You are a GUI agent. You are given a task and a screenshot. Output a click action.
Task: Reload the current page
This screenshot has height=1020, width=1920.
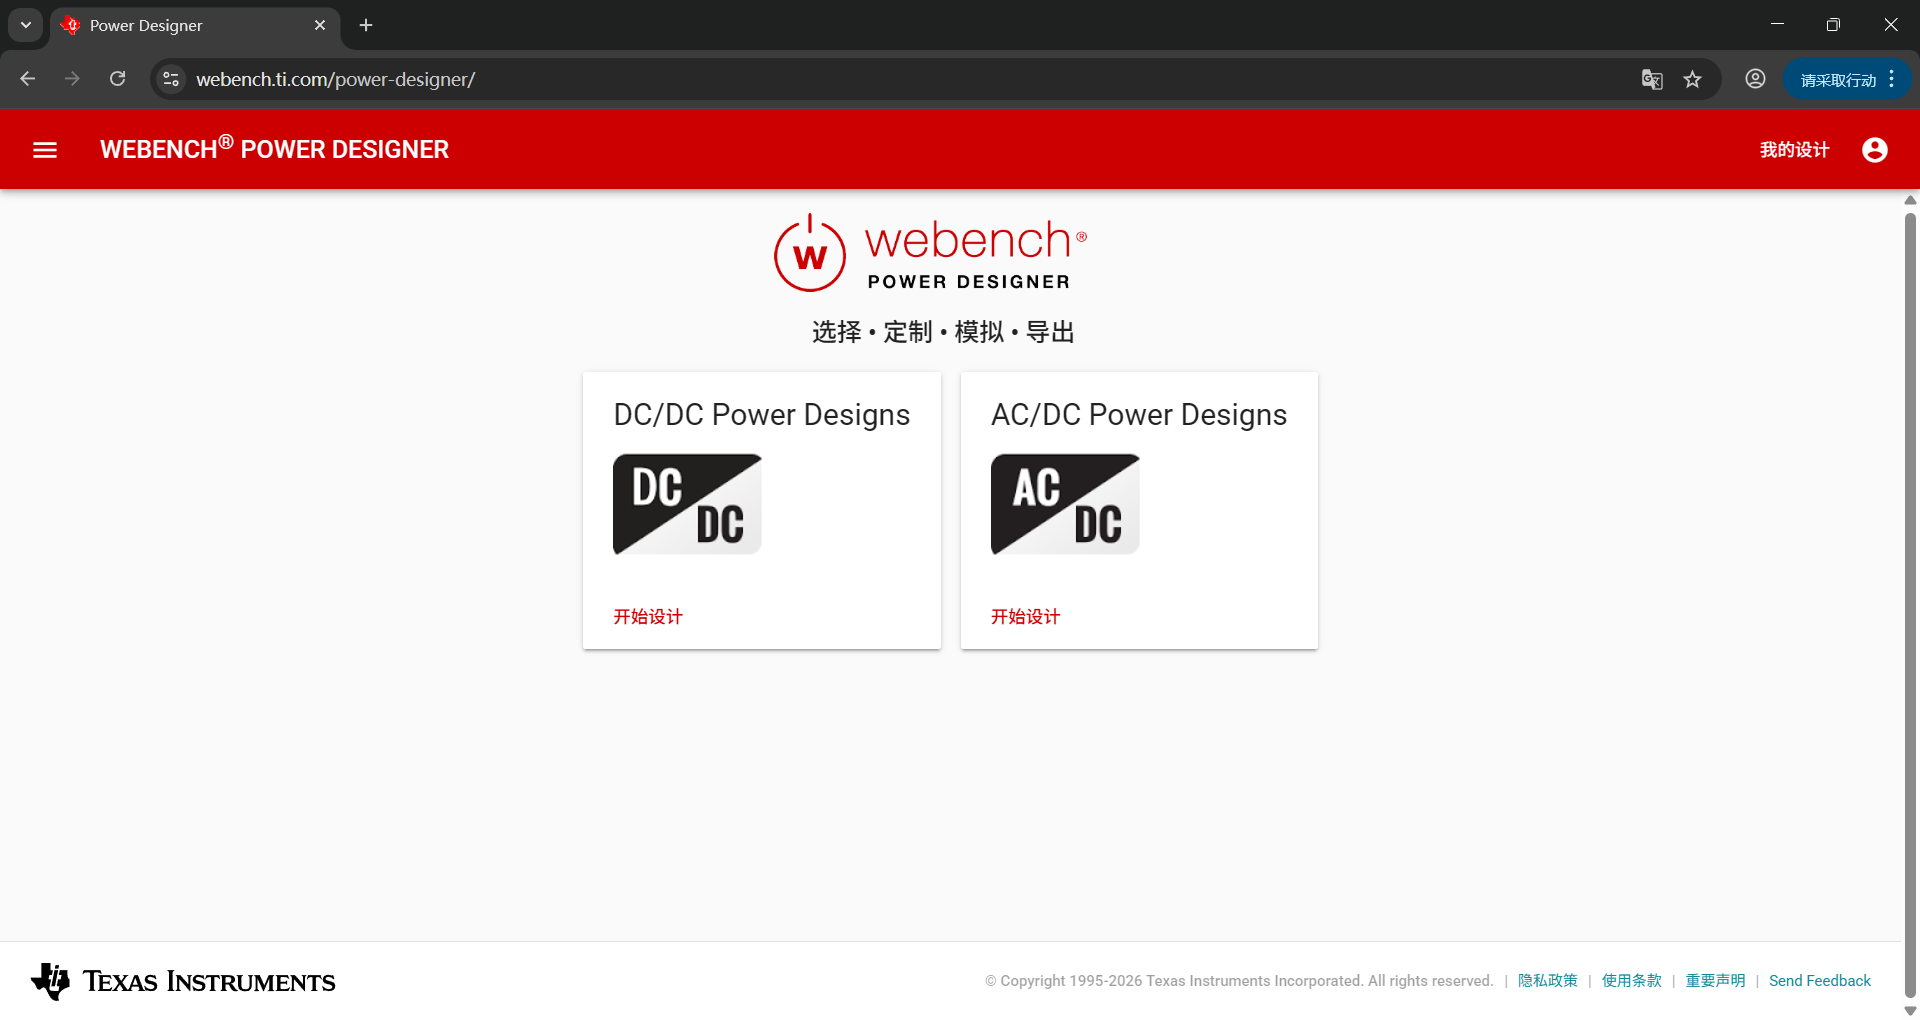pos(117,79)
